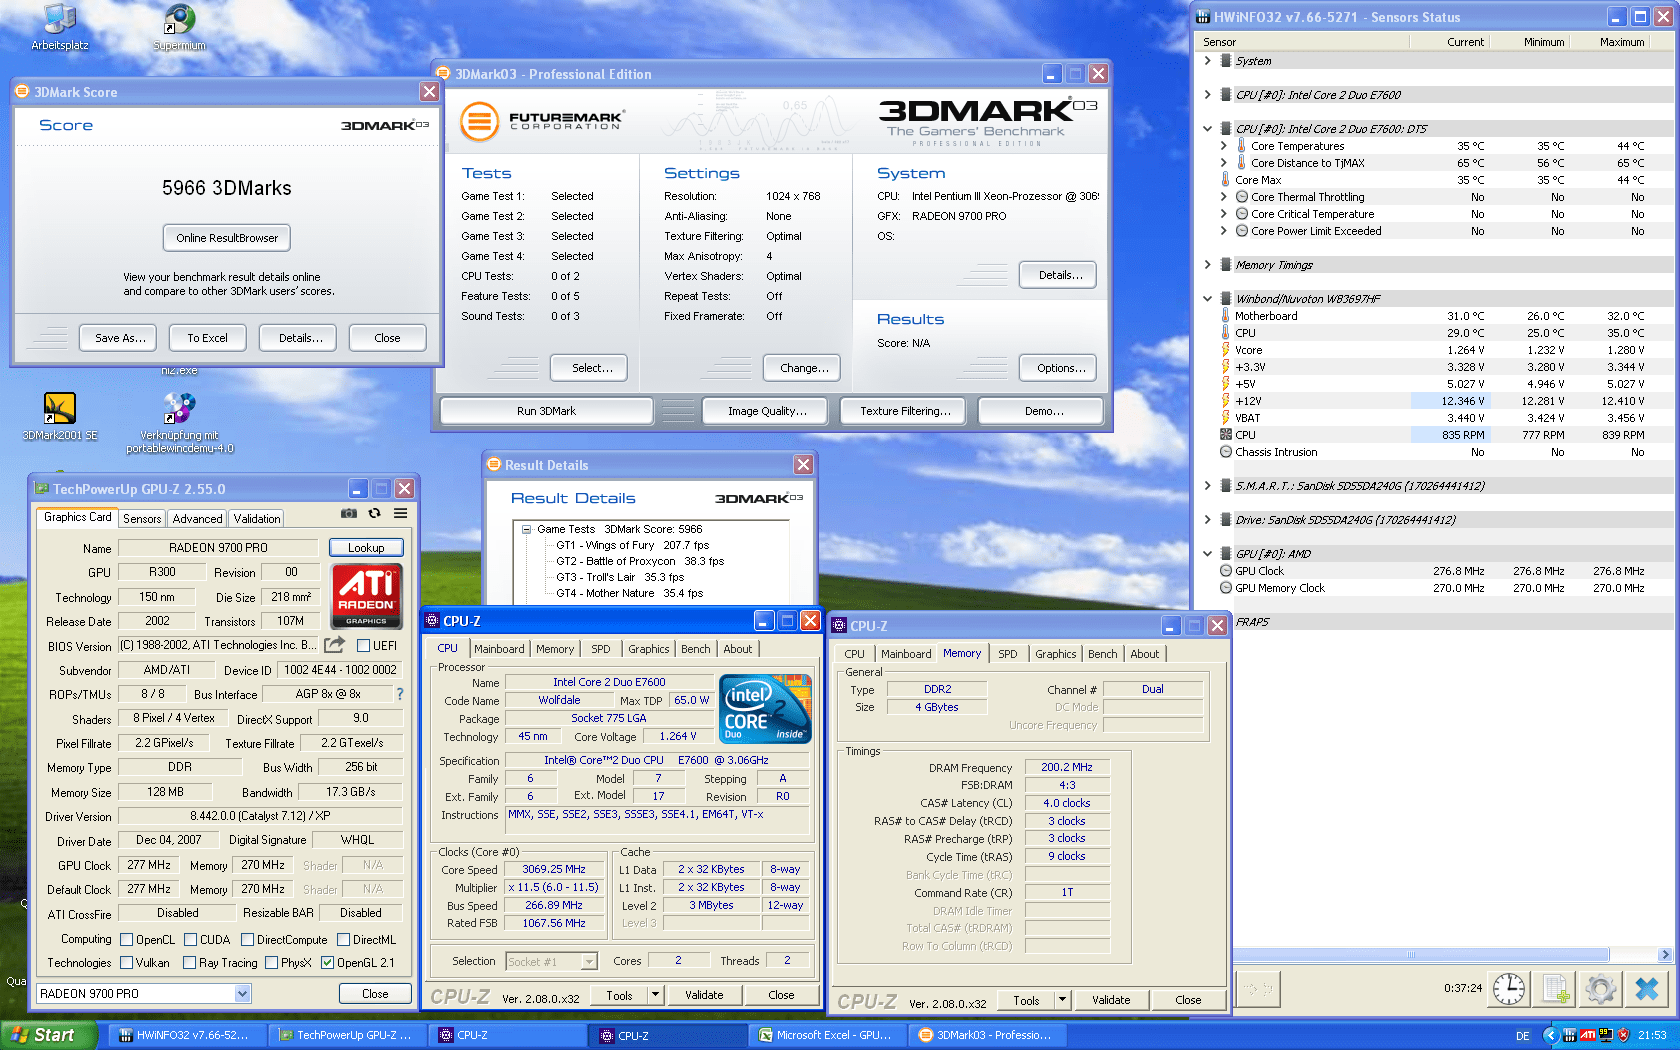Collapse the Game Tests tree node

coord(526,530)
